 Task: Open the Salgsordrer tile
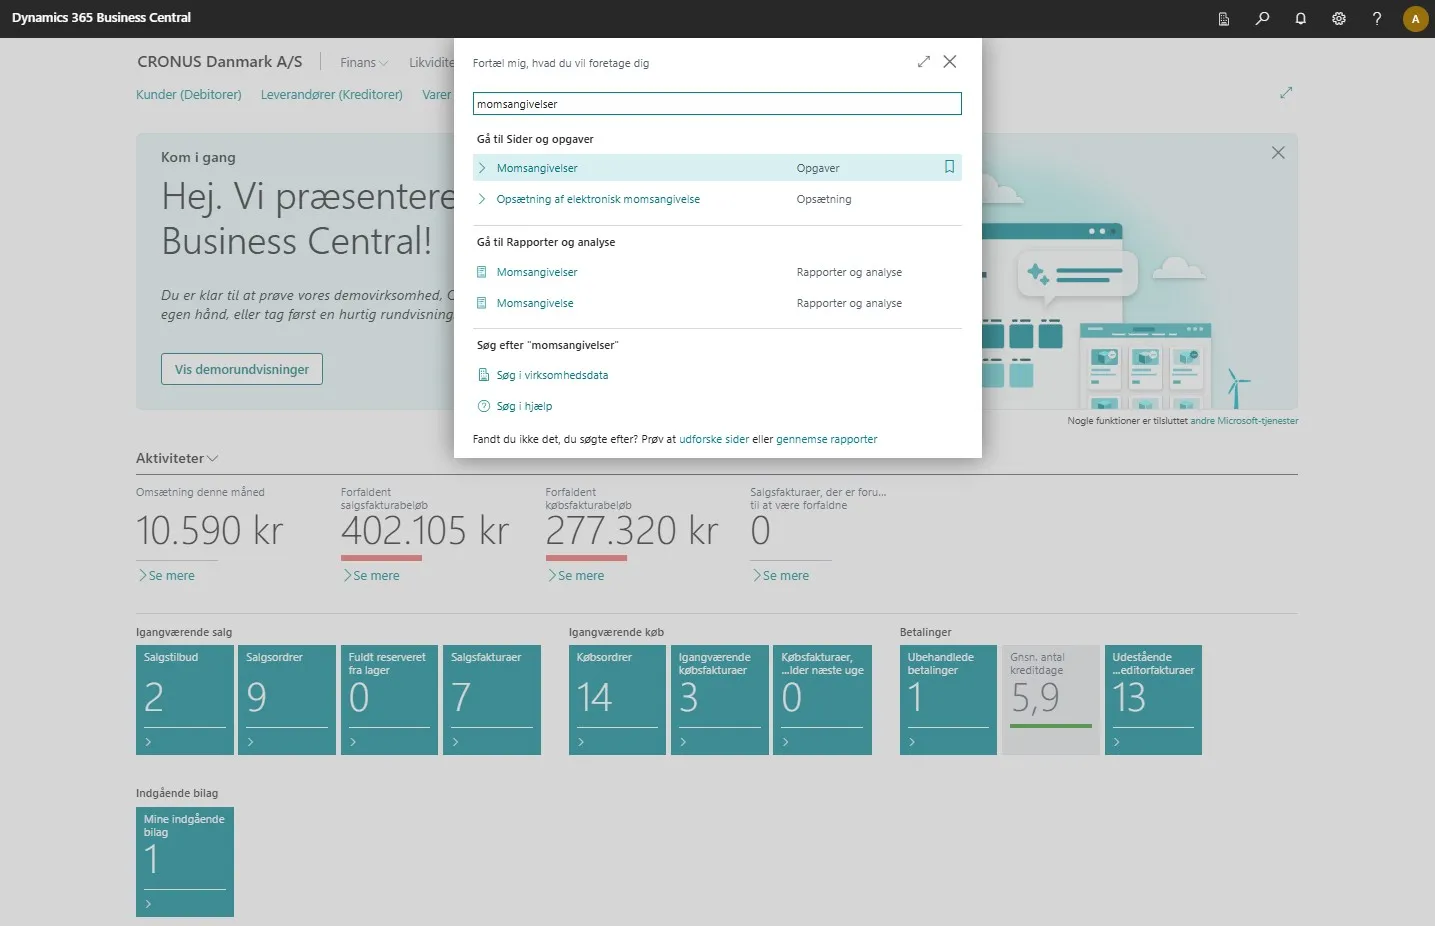287,699
